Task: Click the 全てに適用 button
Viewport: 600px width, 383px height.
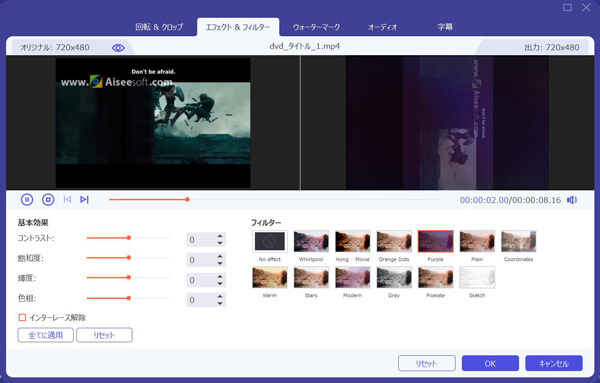Action: point(46,335)
